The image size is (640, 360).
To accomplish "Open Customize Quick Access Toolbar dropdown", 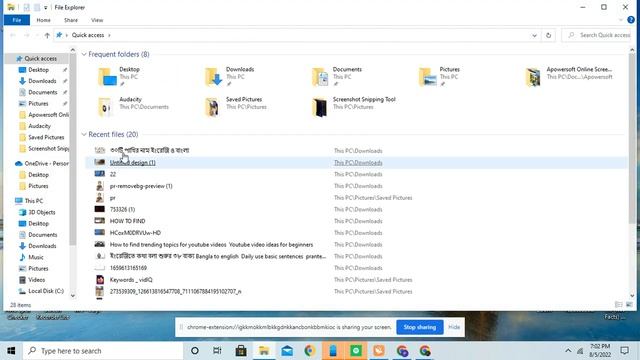I will click(46, 7).
